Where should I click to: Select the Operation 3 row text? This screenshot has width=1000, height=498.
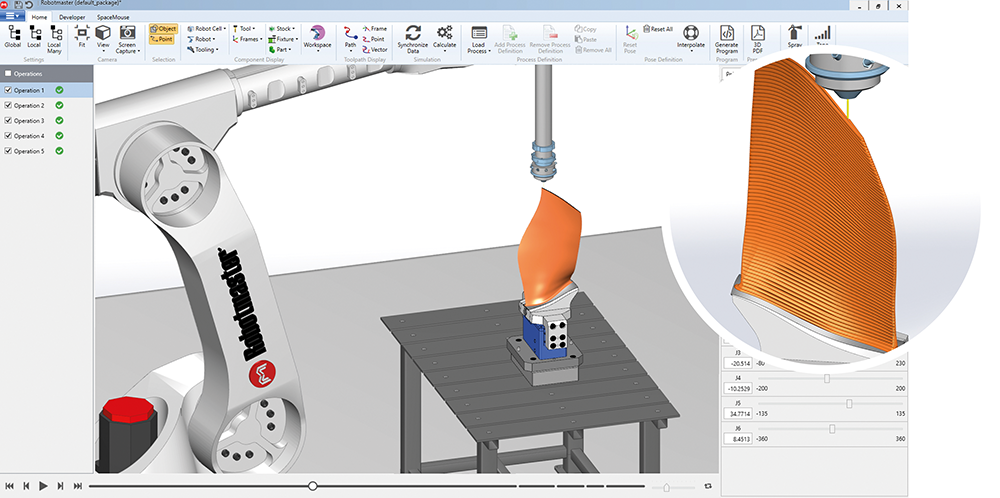coord(29,121)
